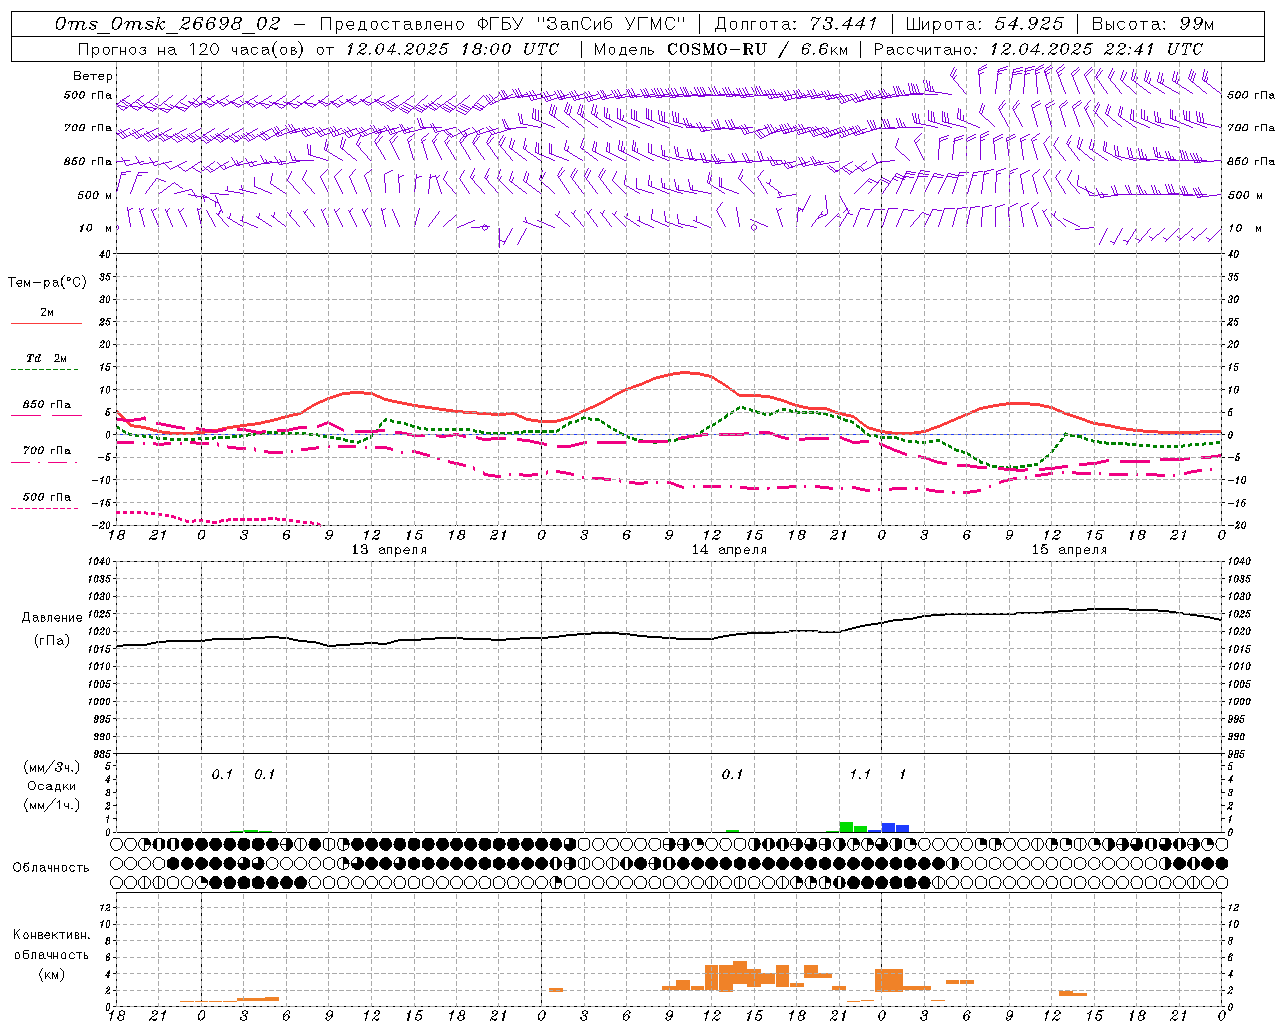Click the (мм/1ч.) units label
The image size is (1280, 1024).
52,805
